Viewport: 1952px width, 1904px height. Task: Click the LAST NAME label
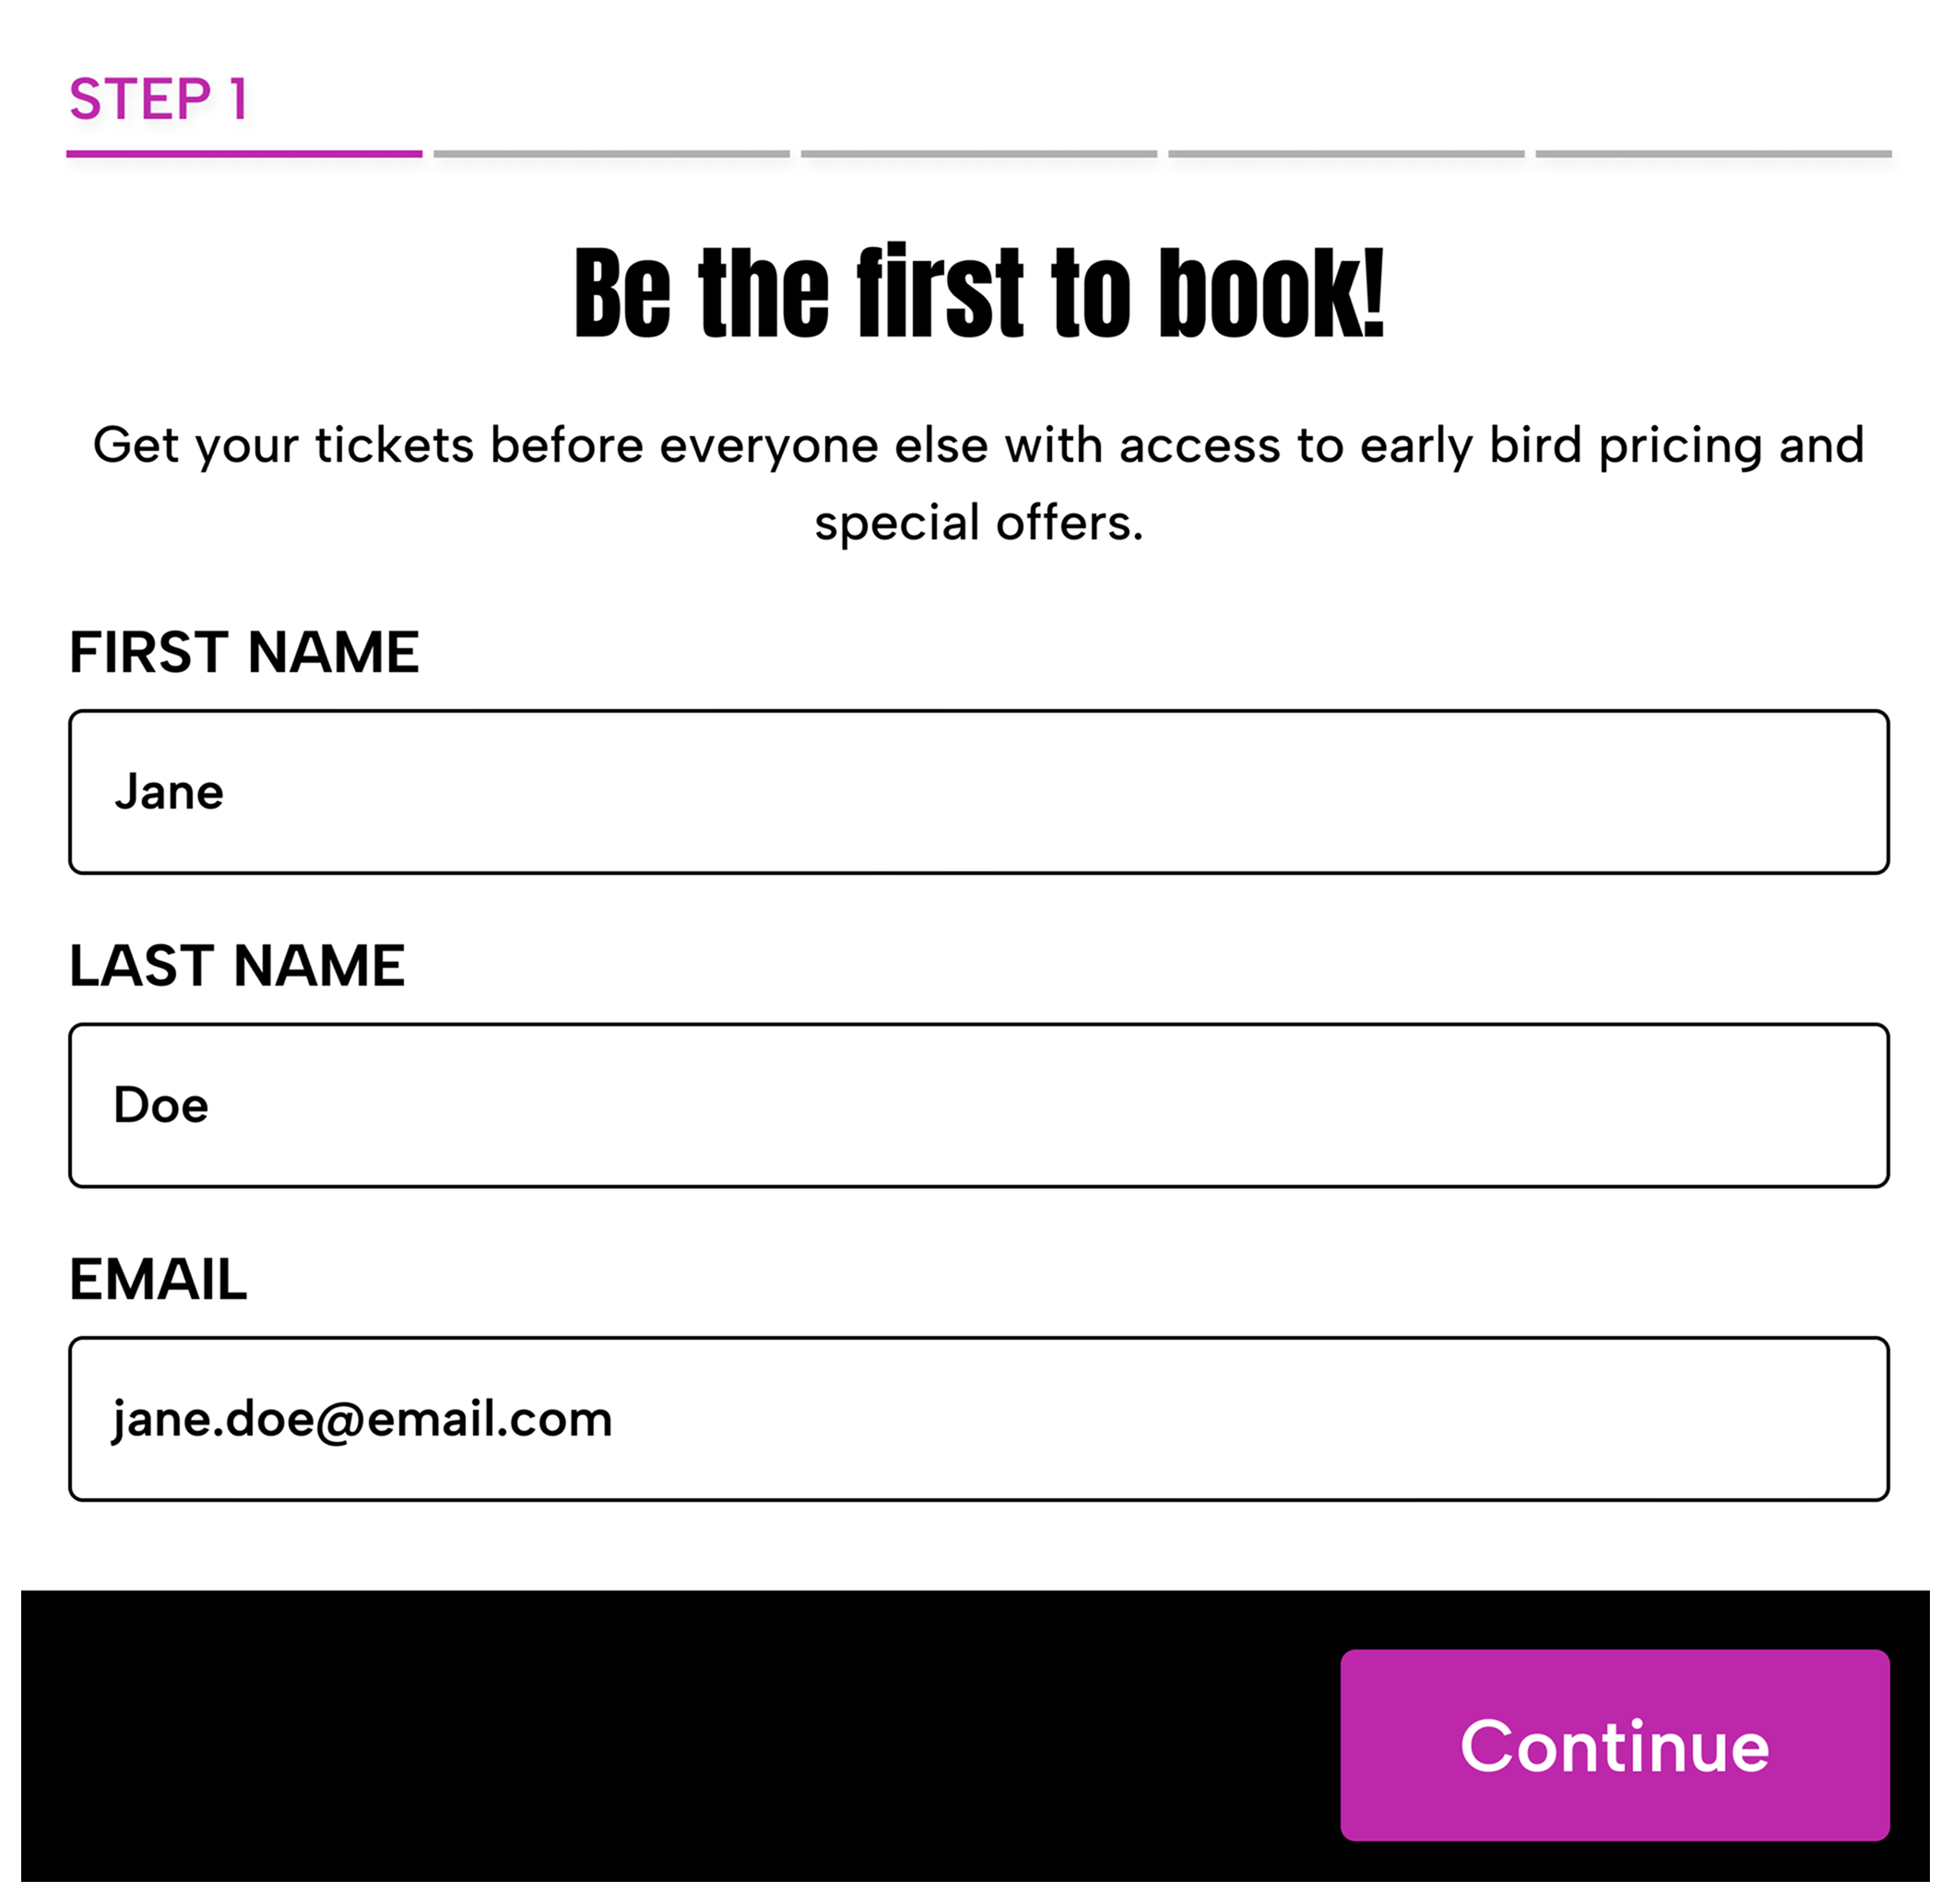[x=237, y=966]
